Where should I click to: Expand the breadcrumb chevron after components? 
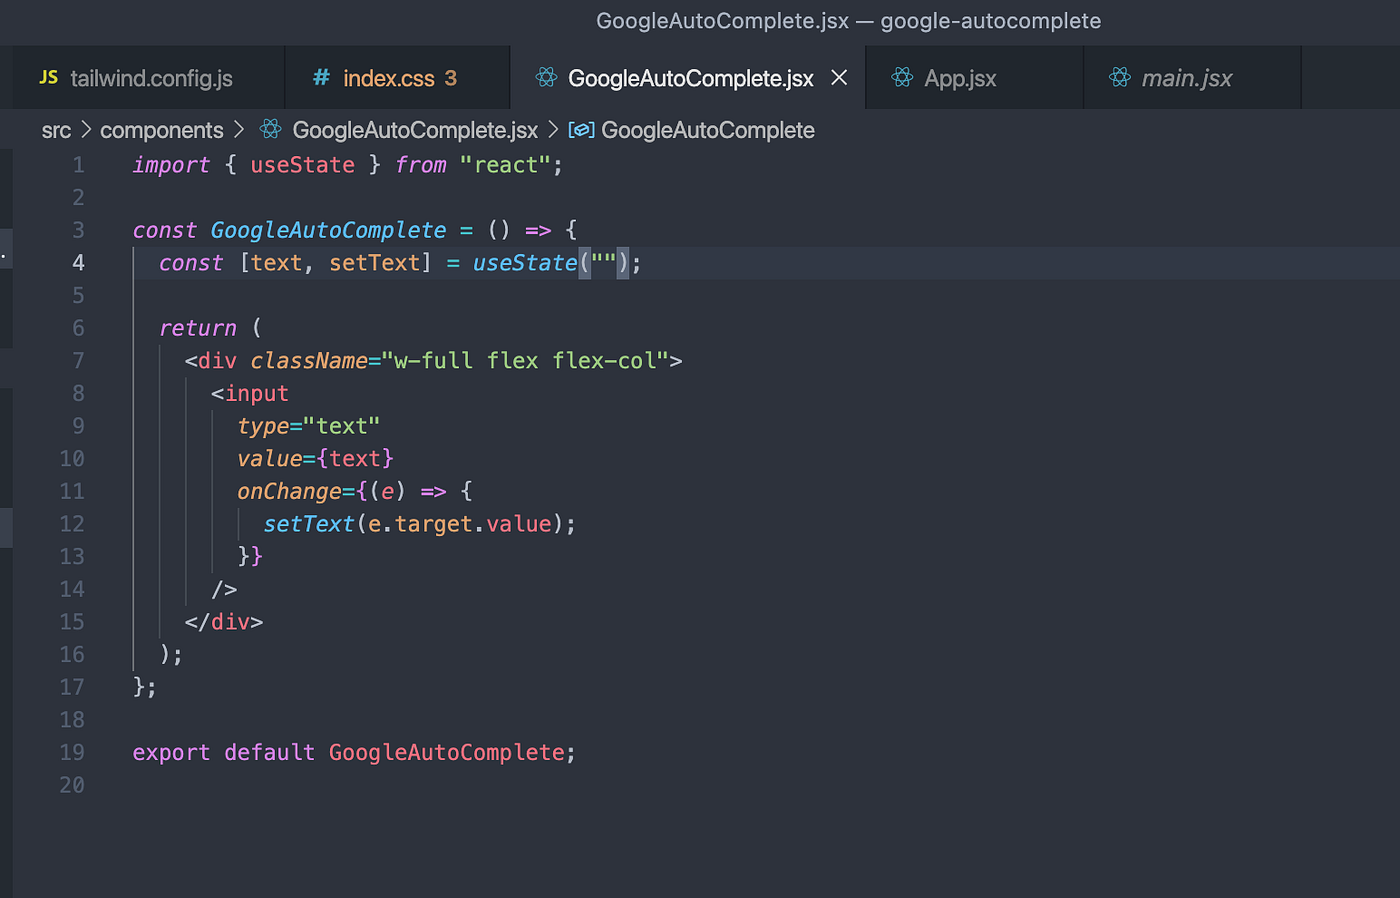coord(240,130)
